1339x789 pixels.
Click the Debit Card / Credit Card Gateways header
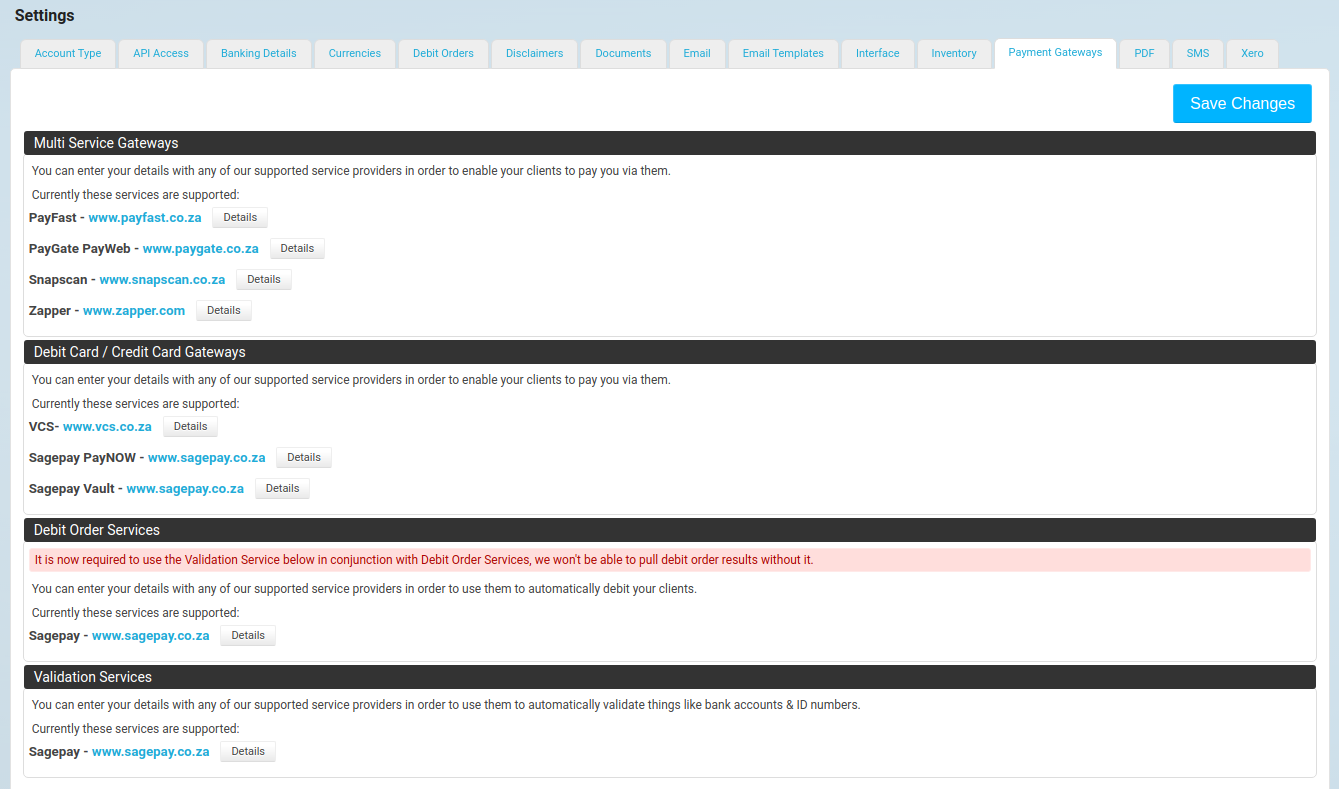coord(670,352)
